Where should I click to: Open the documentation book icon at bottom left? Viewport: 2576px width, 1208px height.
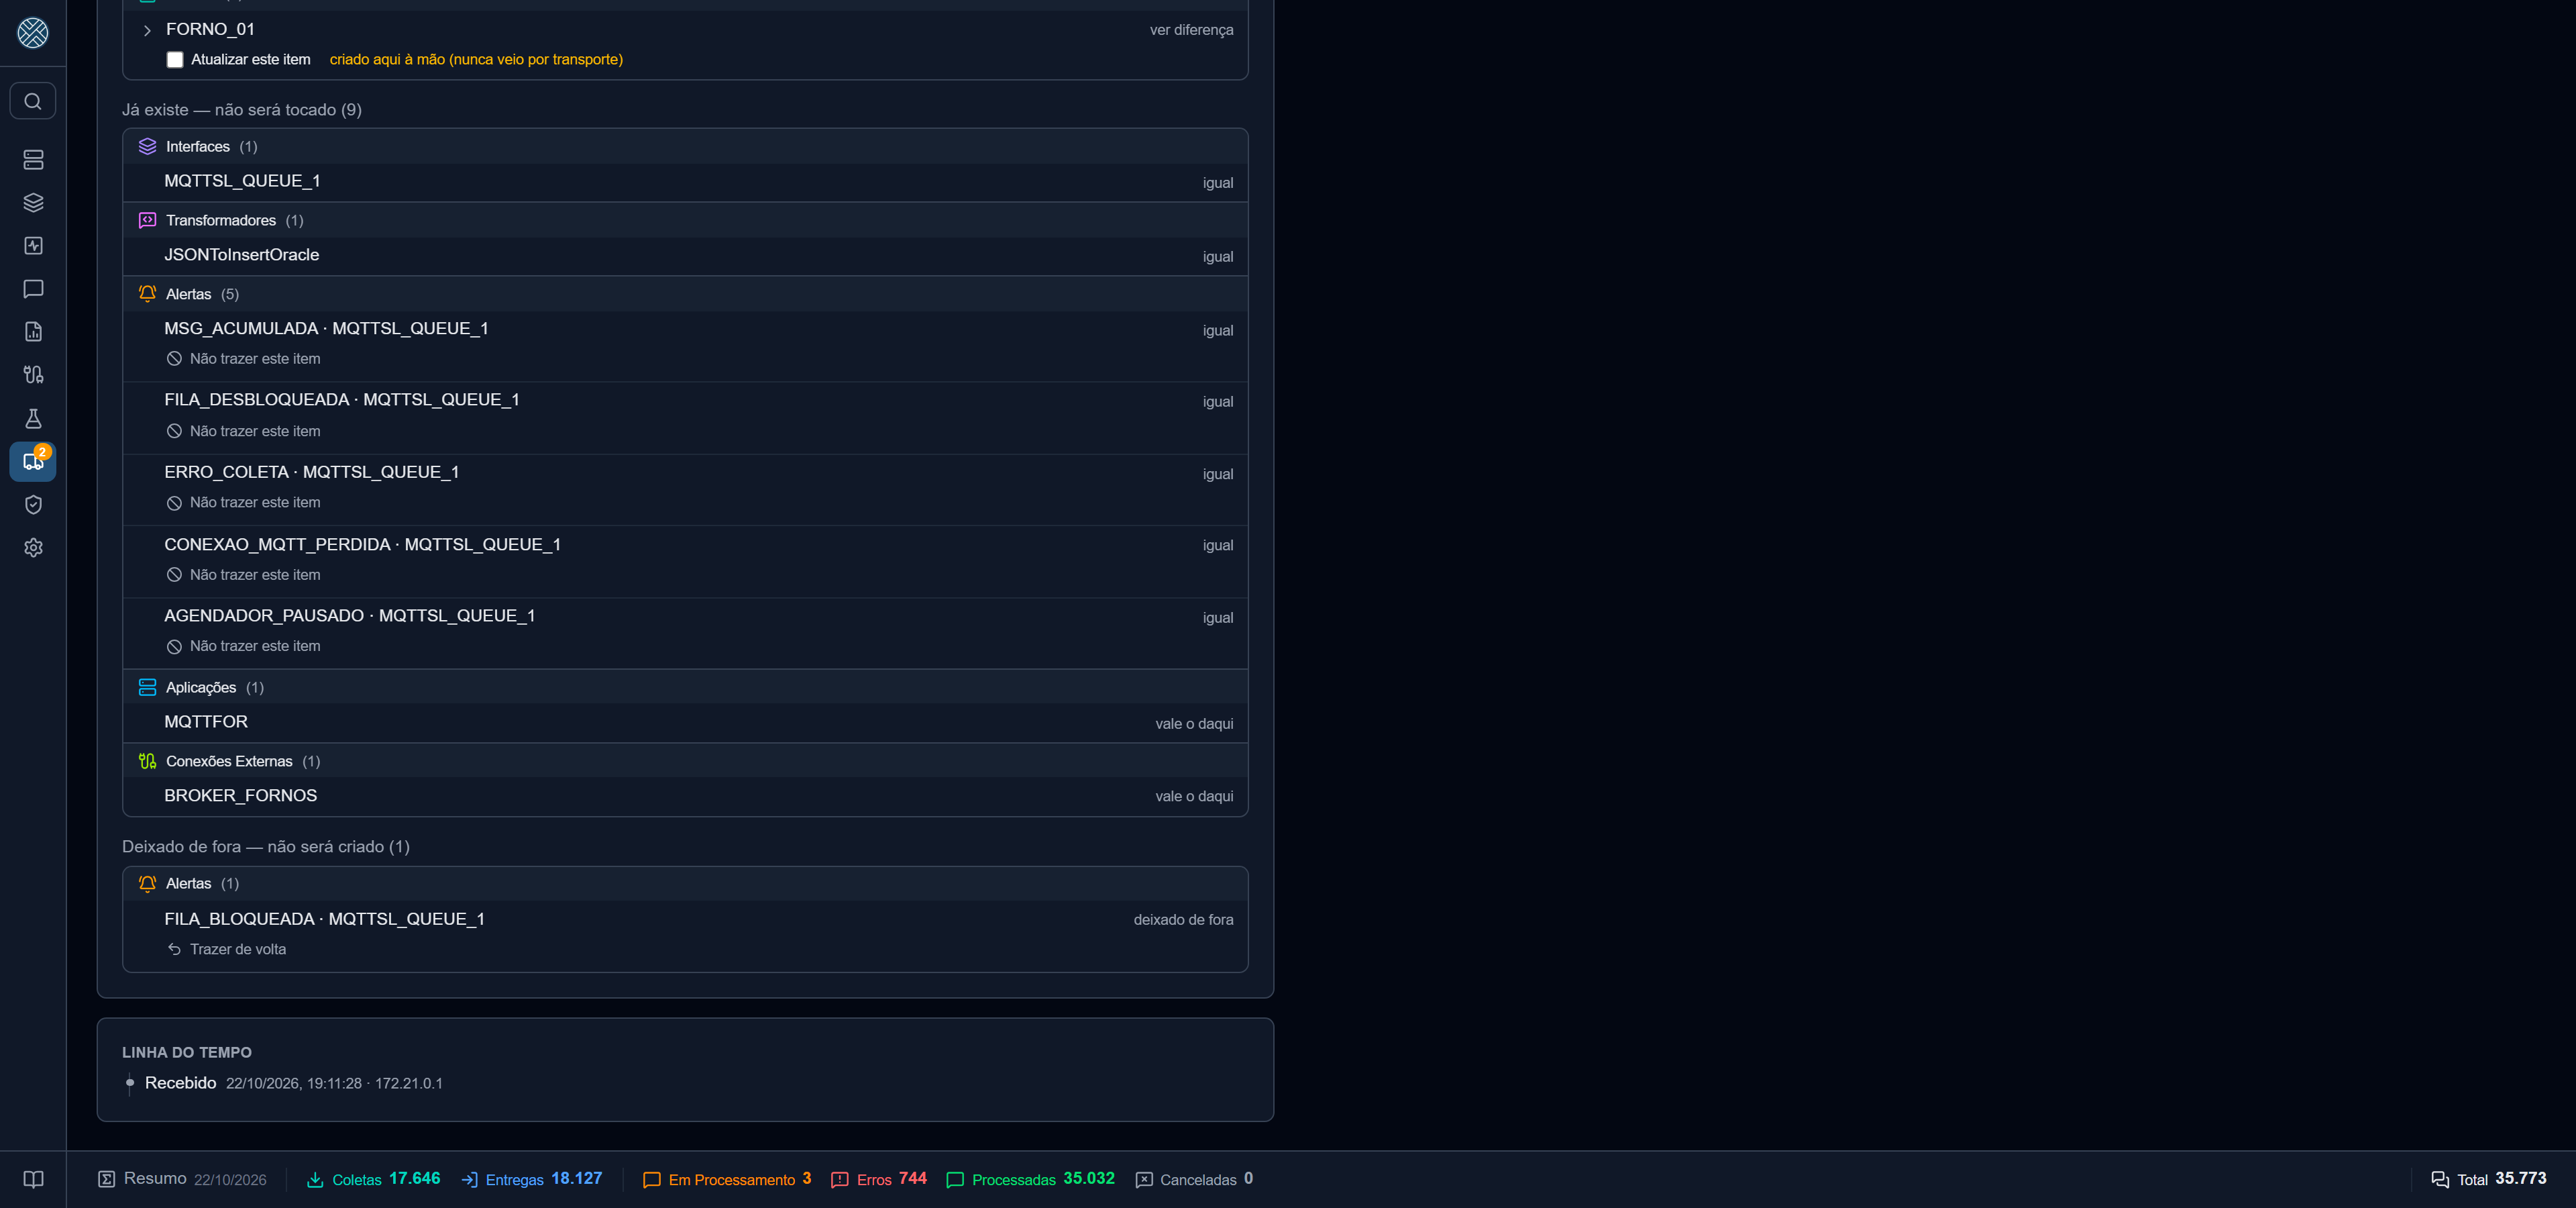[33, 1179]
